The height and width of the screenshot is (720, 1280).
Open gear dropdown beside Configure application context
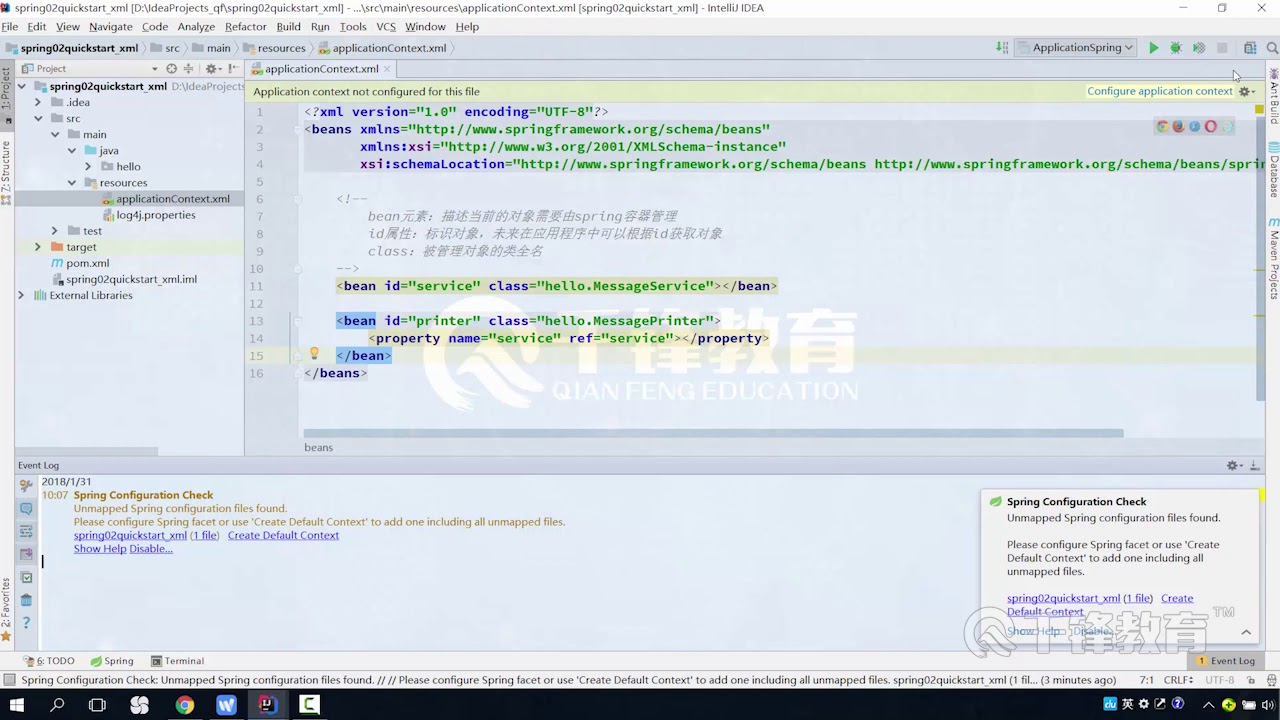1247,91
